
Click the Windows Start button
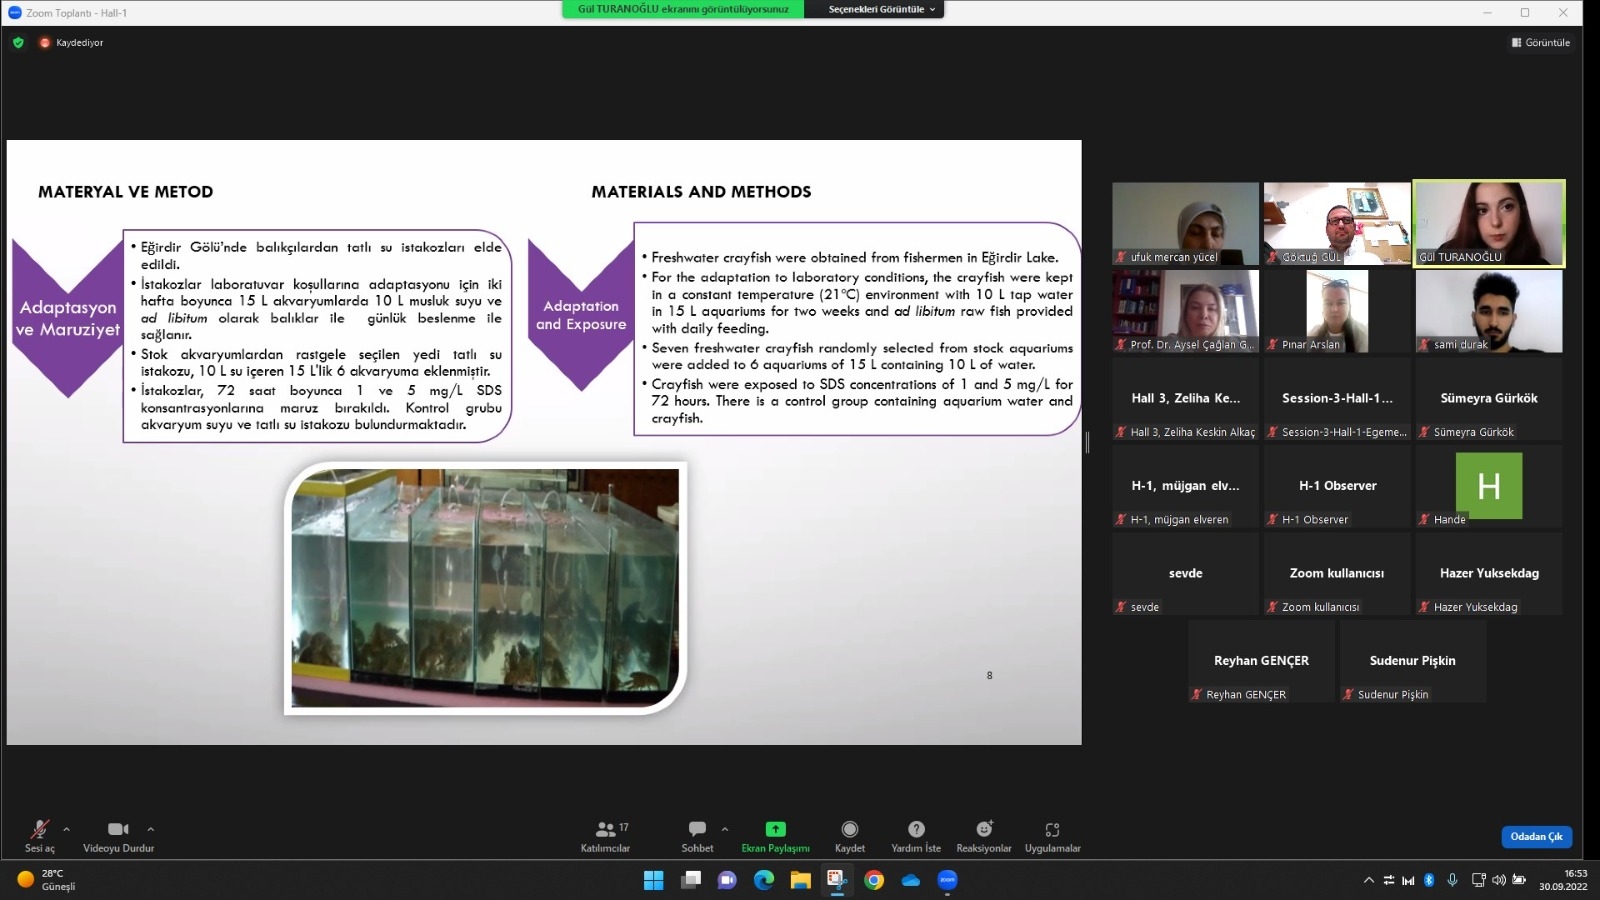653,880
